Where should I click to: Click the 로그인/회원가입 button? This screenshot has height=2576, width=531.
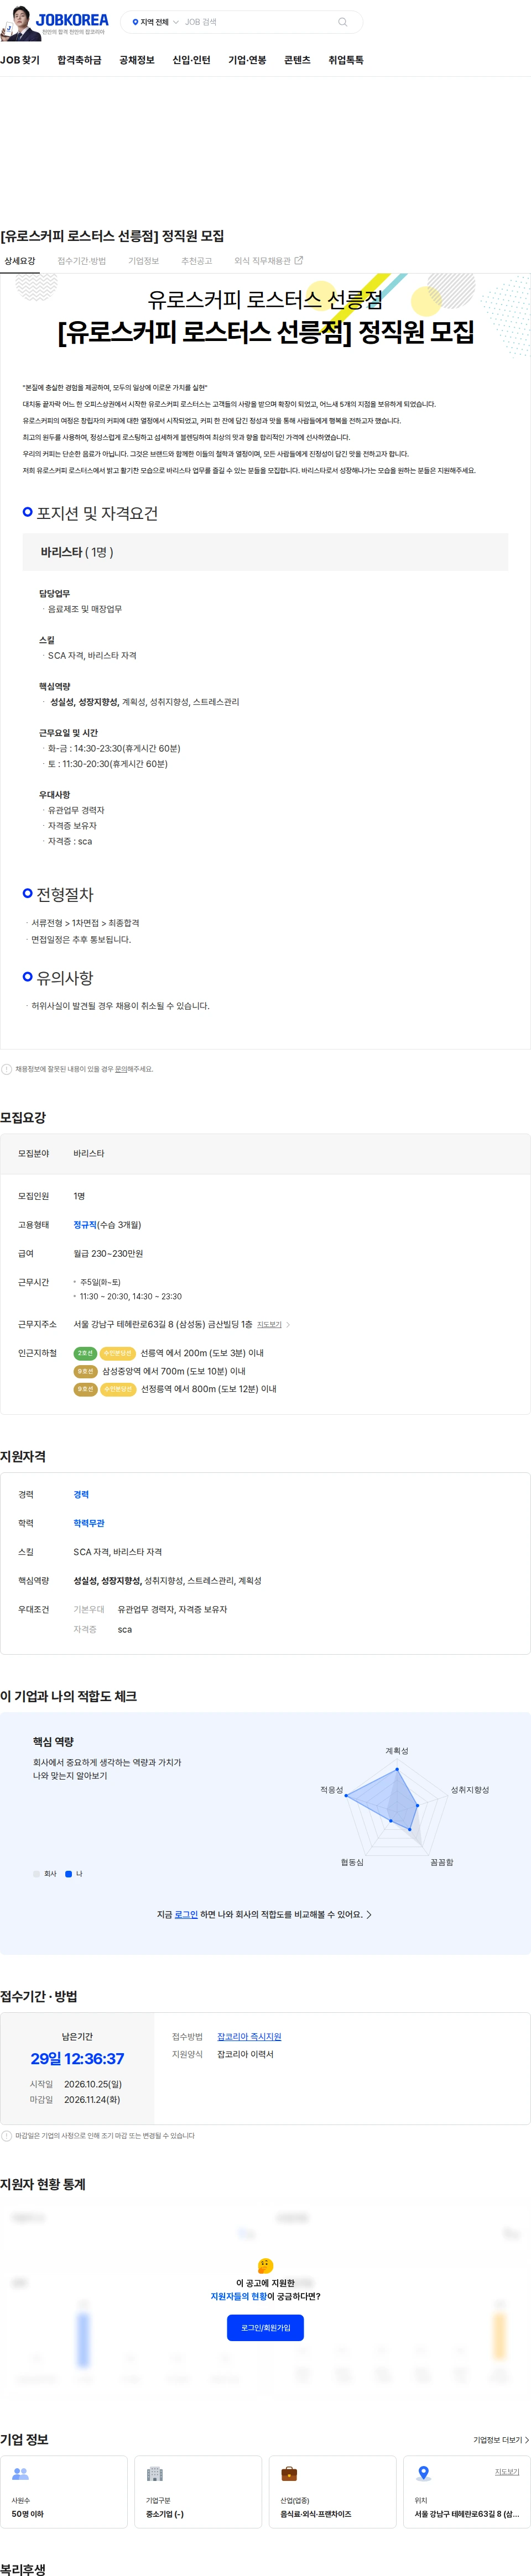265,2328
